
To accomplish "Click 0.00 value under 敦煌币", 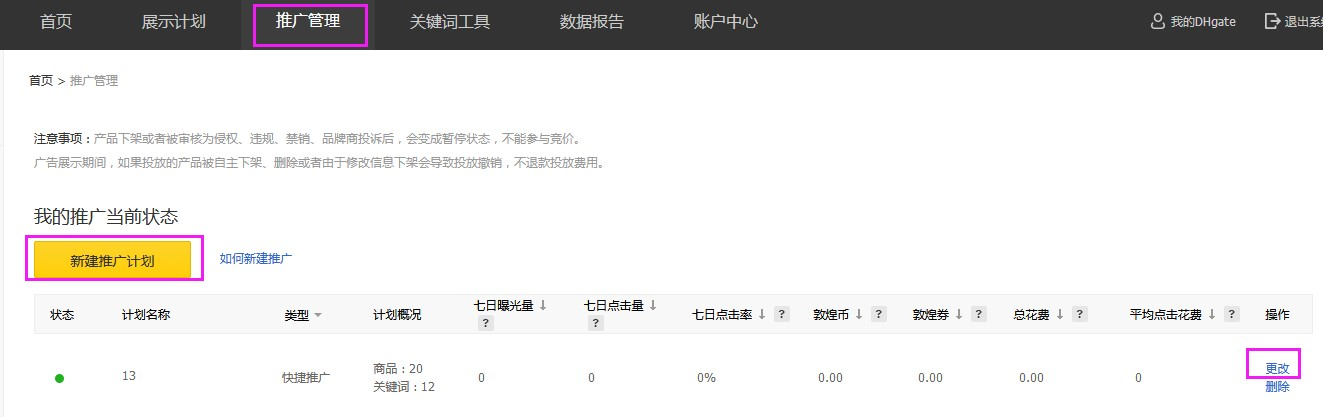I will click(x=830, y=378).
